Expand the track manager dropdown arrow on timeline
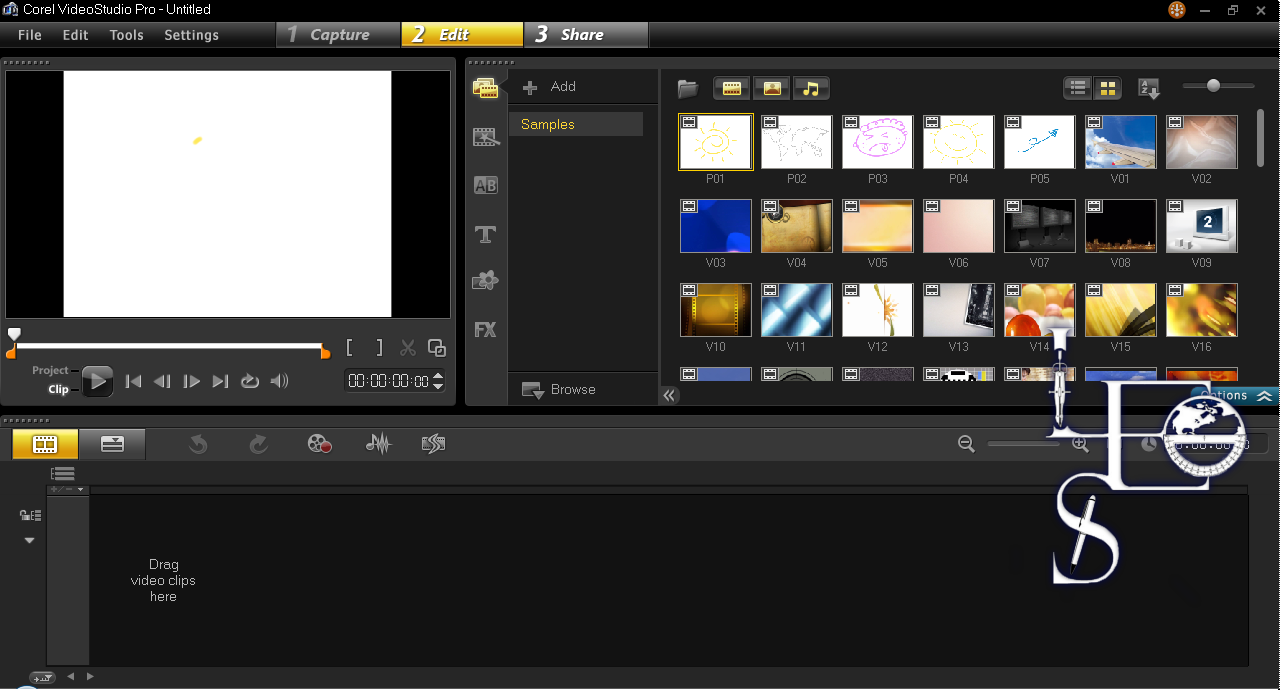Viewport: 1280px width, 690px height. coord(29,539)
